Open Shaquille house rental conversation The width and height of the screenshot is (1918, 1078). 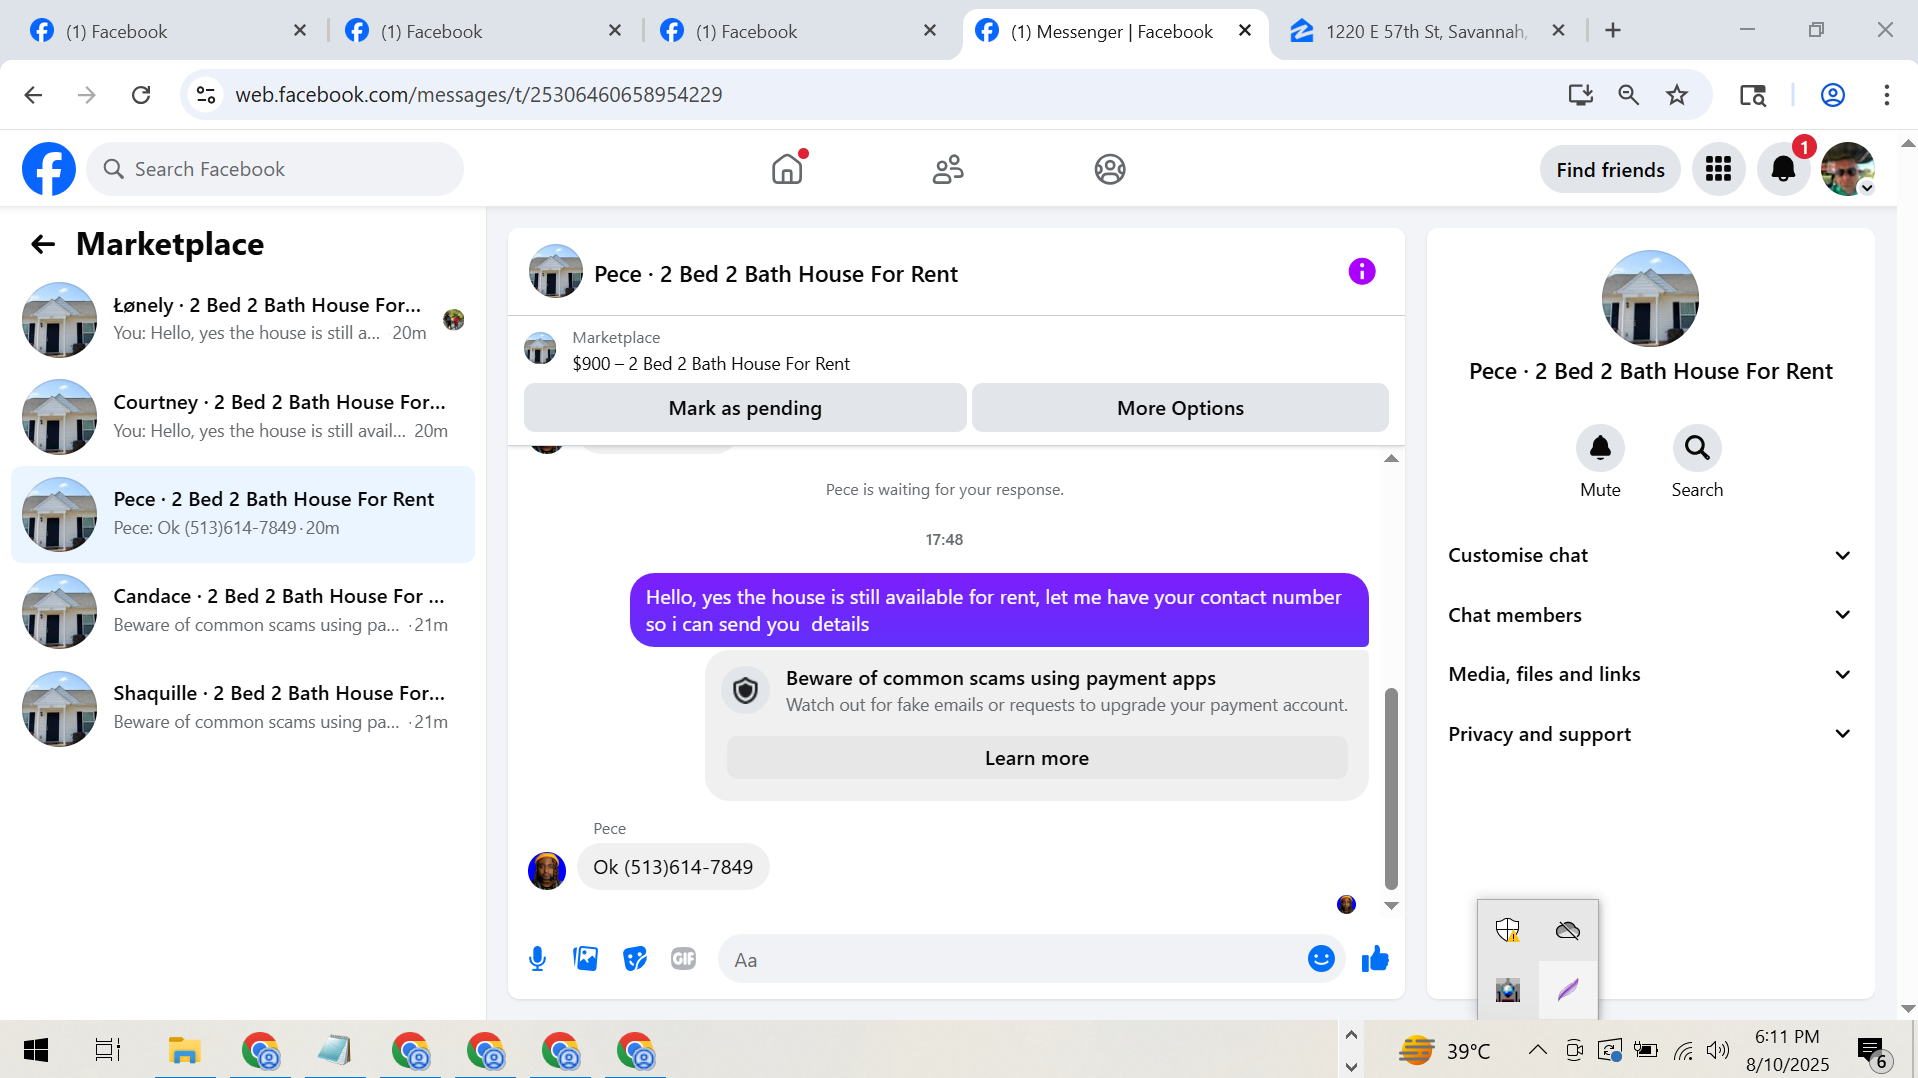(x=243, y=708)
